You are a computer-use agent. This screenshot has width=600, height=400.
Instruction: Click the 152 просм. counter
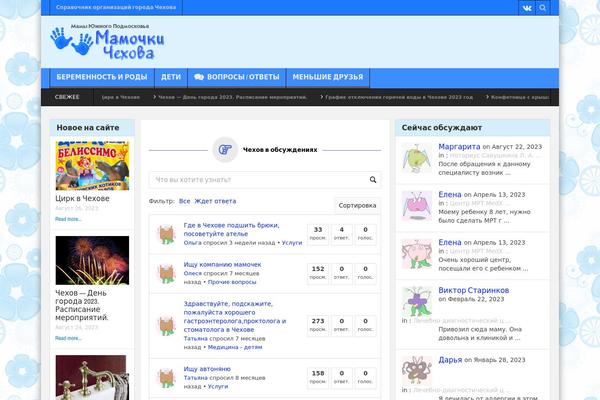(318, 273)
